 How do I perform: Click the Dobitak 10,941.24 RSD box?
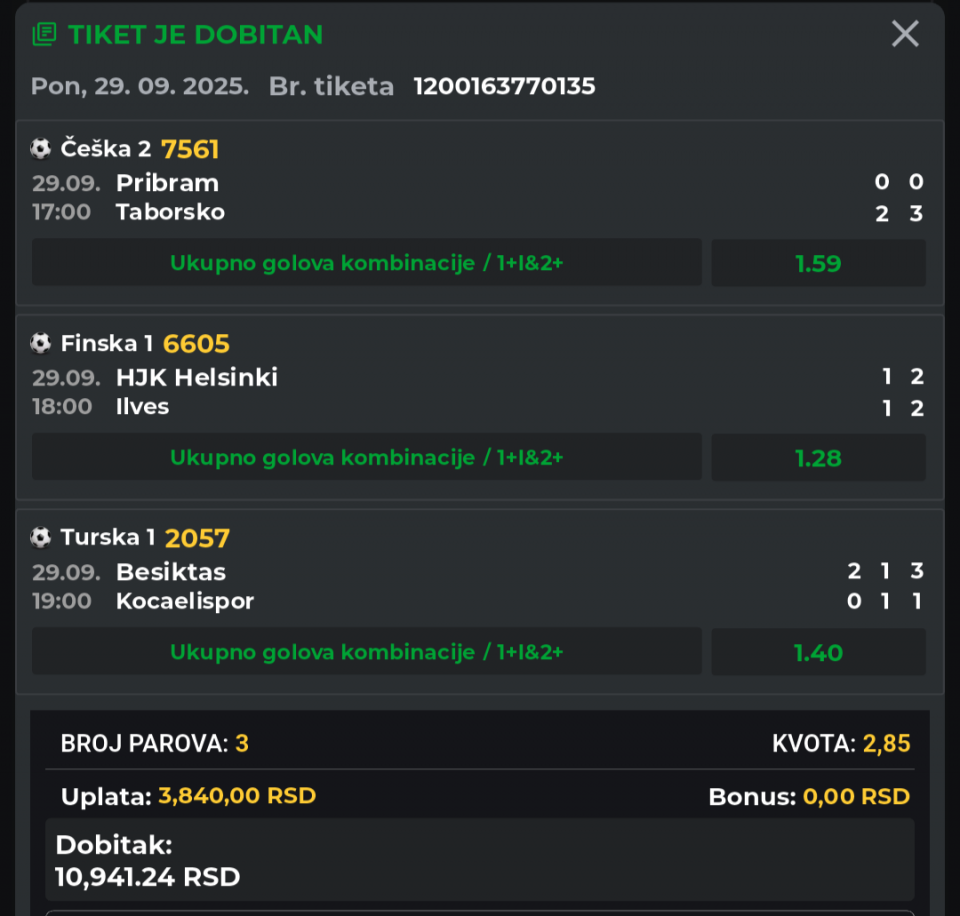(x=480, y=860)
